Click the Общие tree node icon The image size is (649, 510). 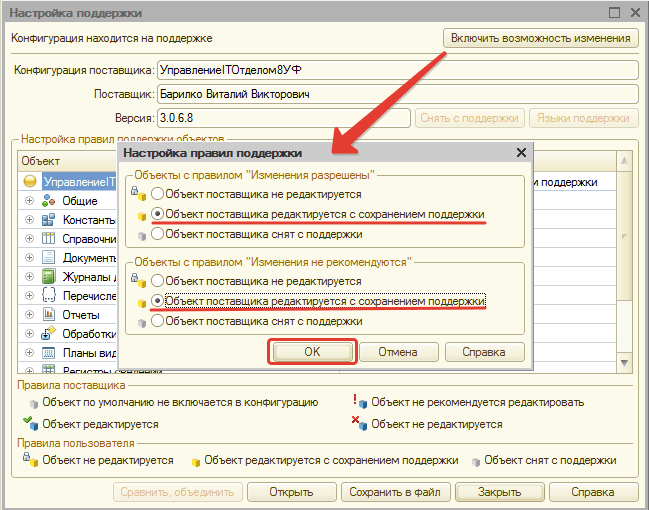coord(48,201)
